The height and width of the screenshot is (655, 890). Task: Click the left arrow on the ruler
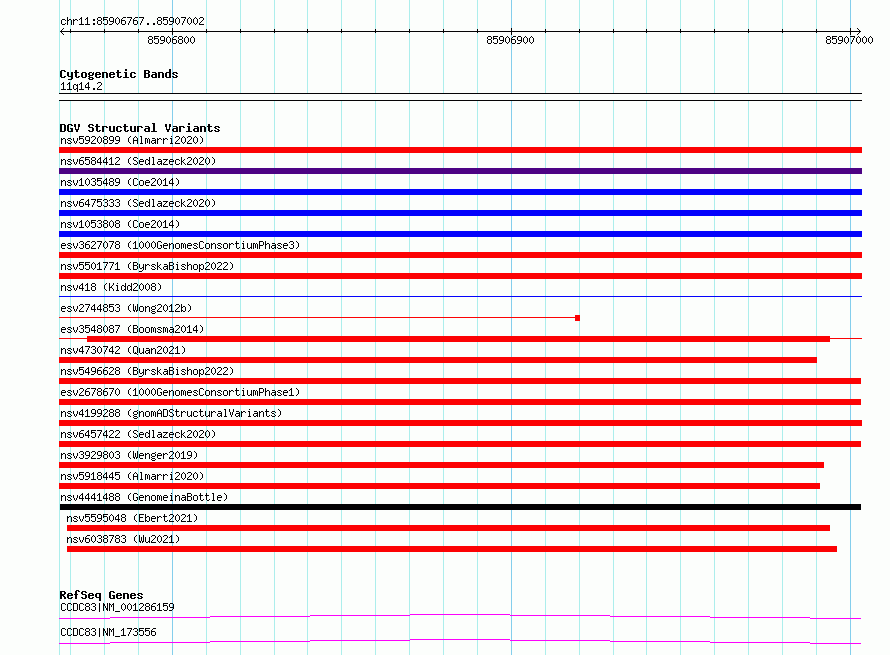[x=64, y=31]
